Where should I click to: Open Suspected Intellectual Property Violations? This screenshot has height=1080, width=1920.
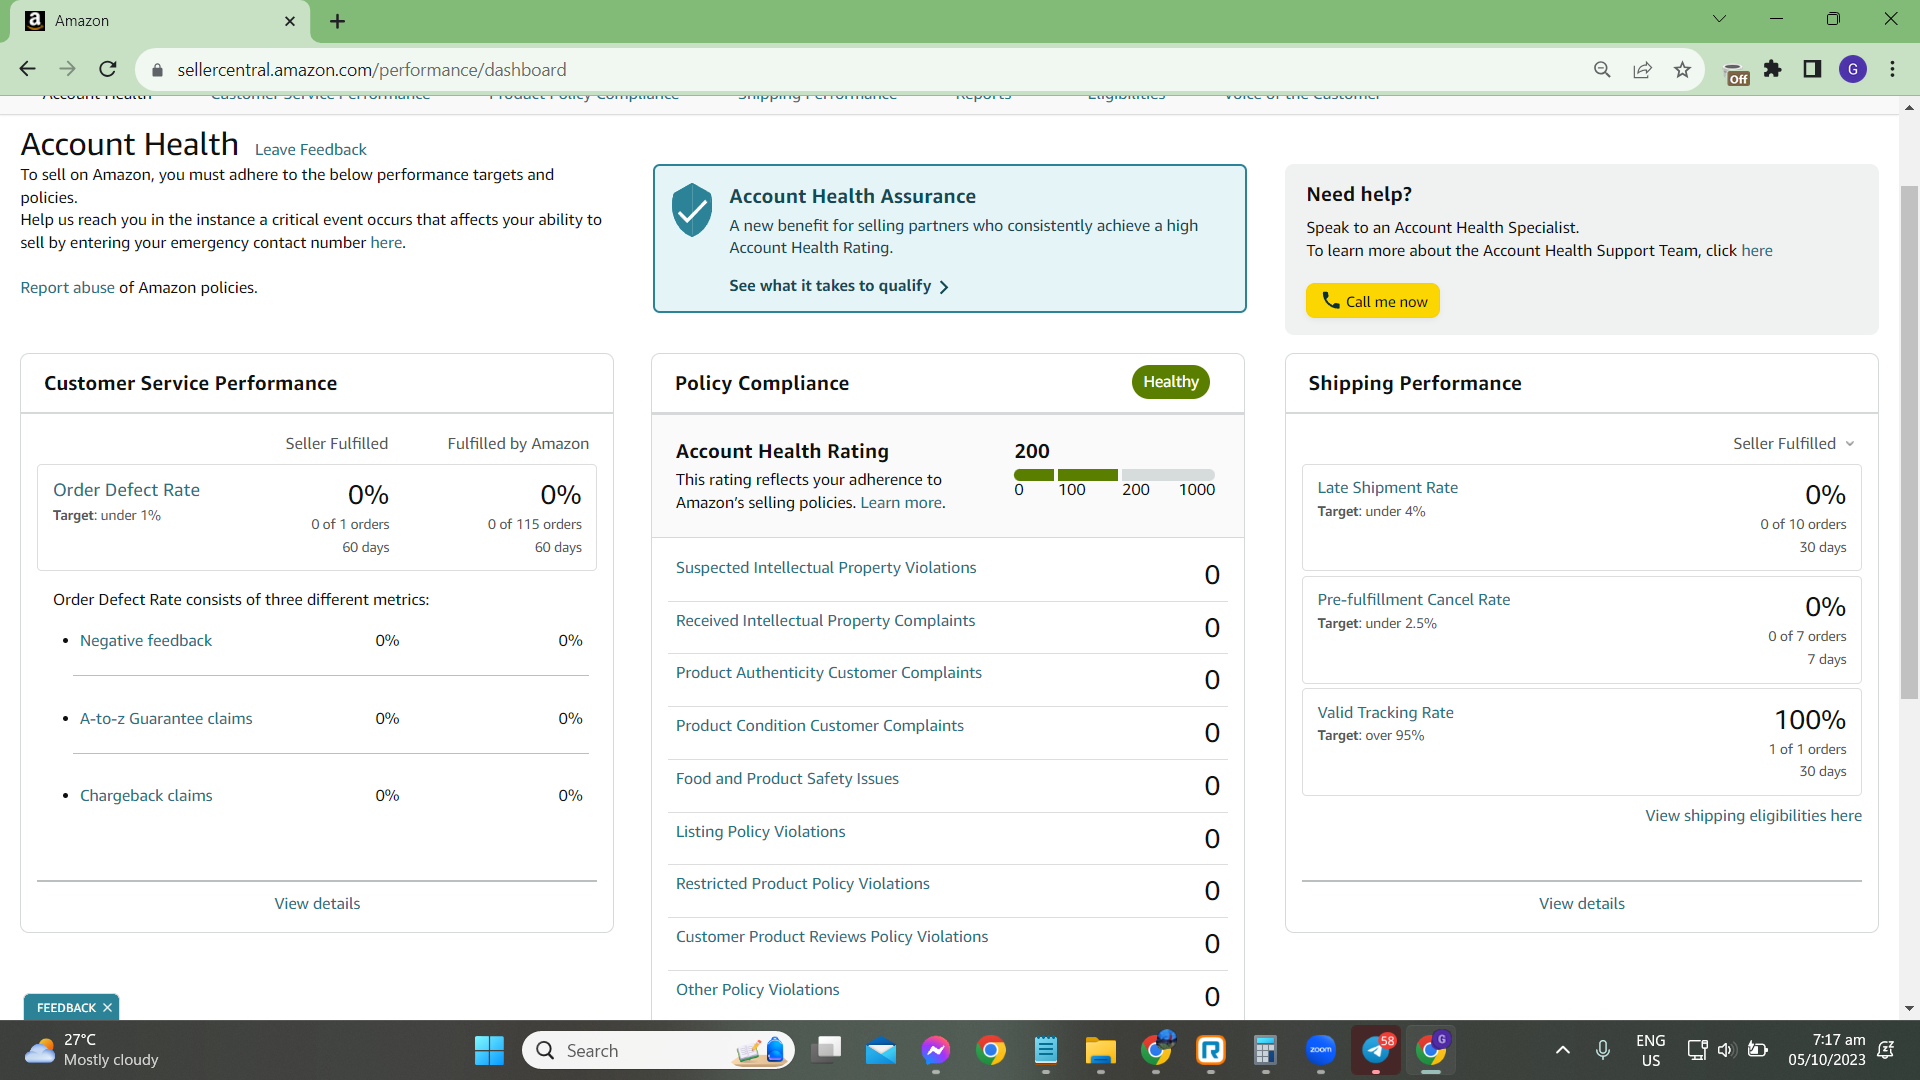(826, 567)
